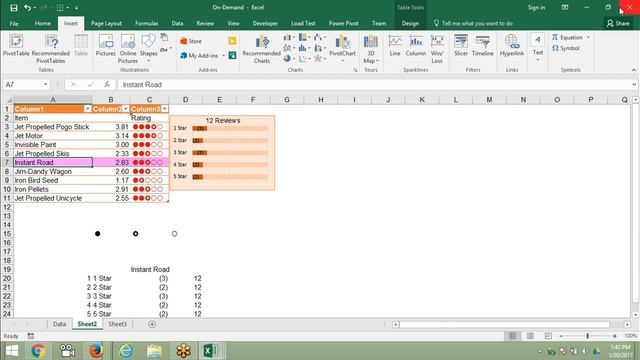The image size is (640, 360).
Task: Collapse the ribbon
Action: (634, 70)
